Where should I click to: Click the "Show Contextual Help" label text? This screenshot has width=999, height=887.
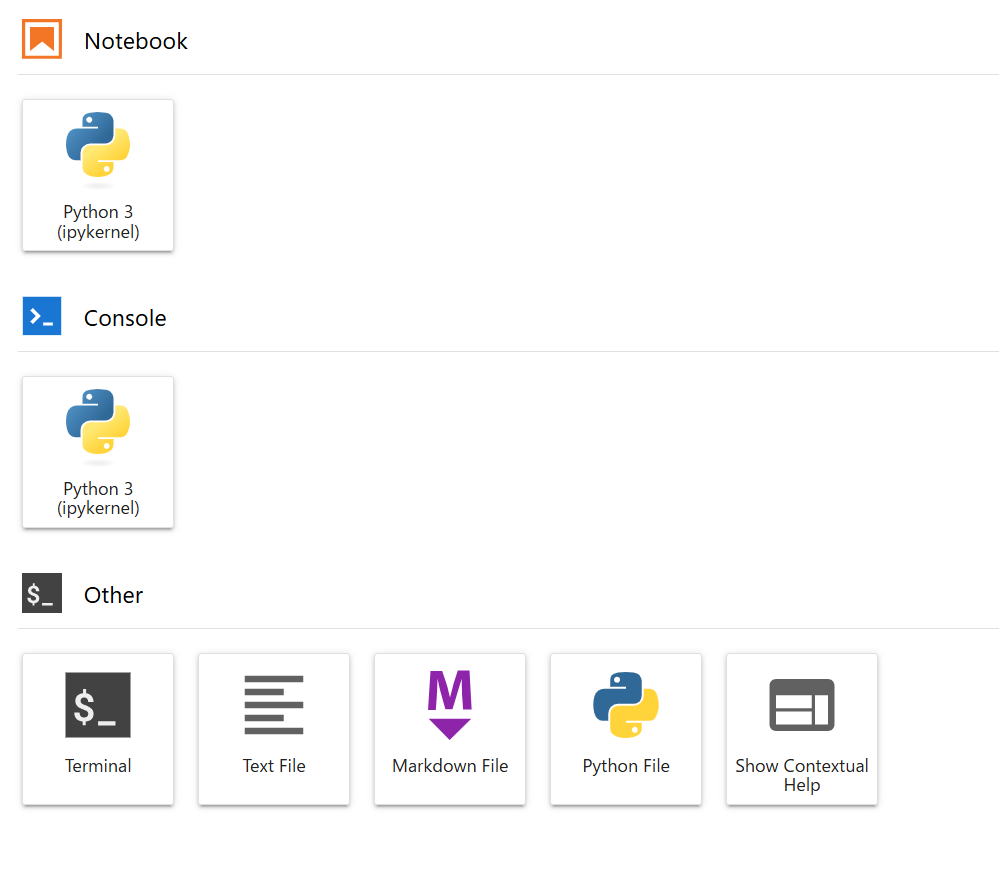pyautogui.click(x=802, y=775)
